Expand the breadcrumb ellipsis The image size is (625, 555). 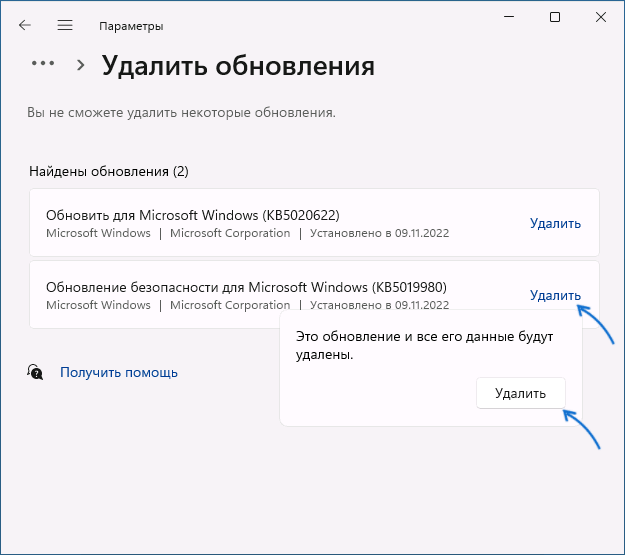pos(43,63)
